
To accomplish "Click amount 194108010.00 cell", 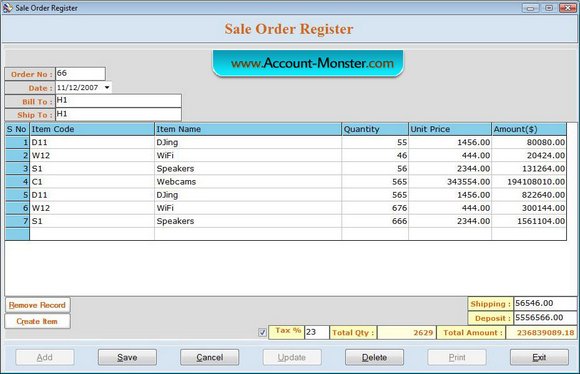I will 529,182.
